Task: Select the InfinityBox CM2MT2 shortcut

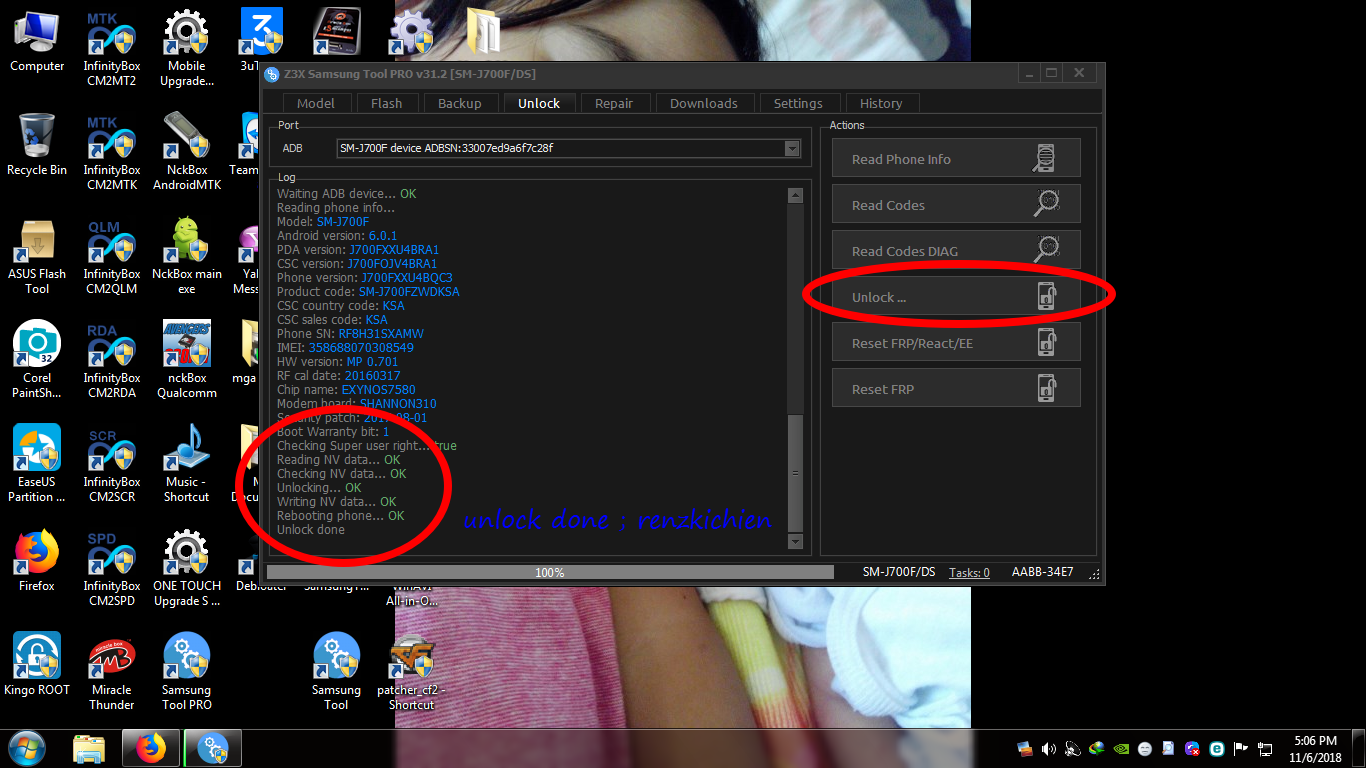Action: [112, 47]
